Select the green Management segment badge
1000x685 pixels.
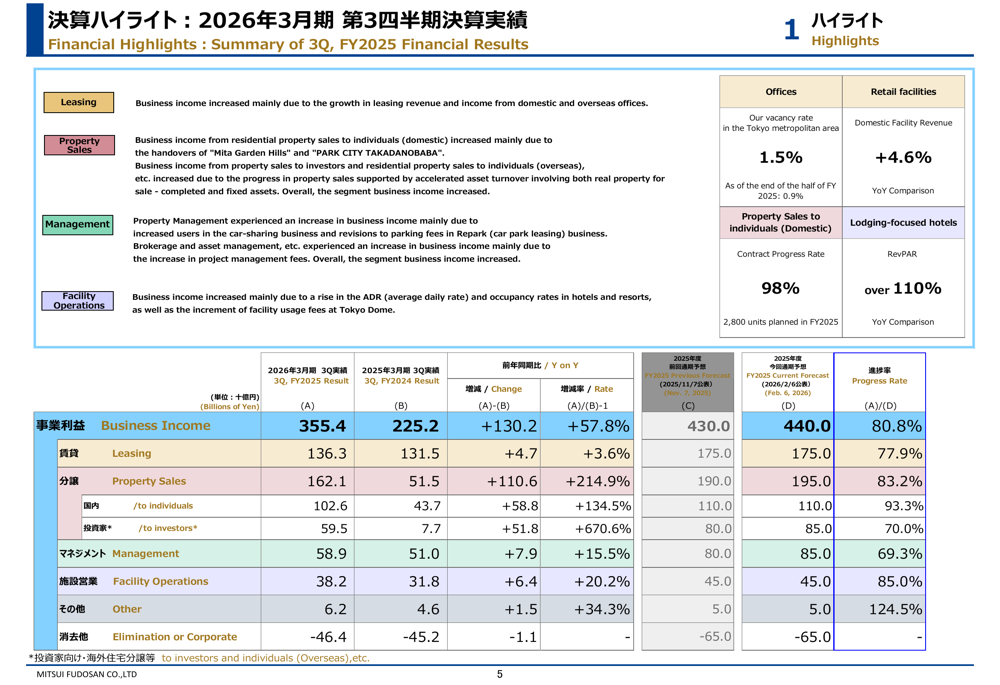pyautogui.click(x=78, y=225)
